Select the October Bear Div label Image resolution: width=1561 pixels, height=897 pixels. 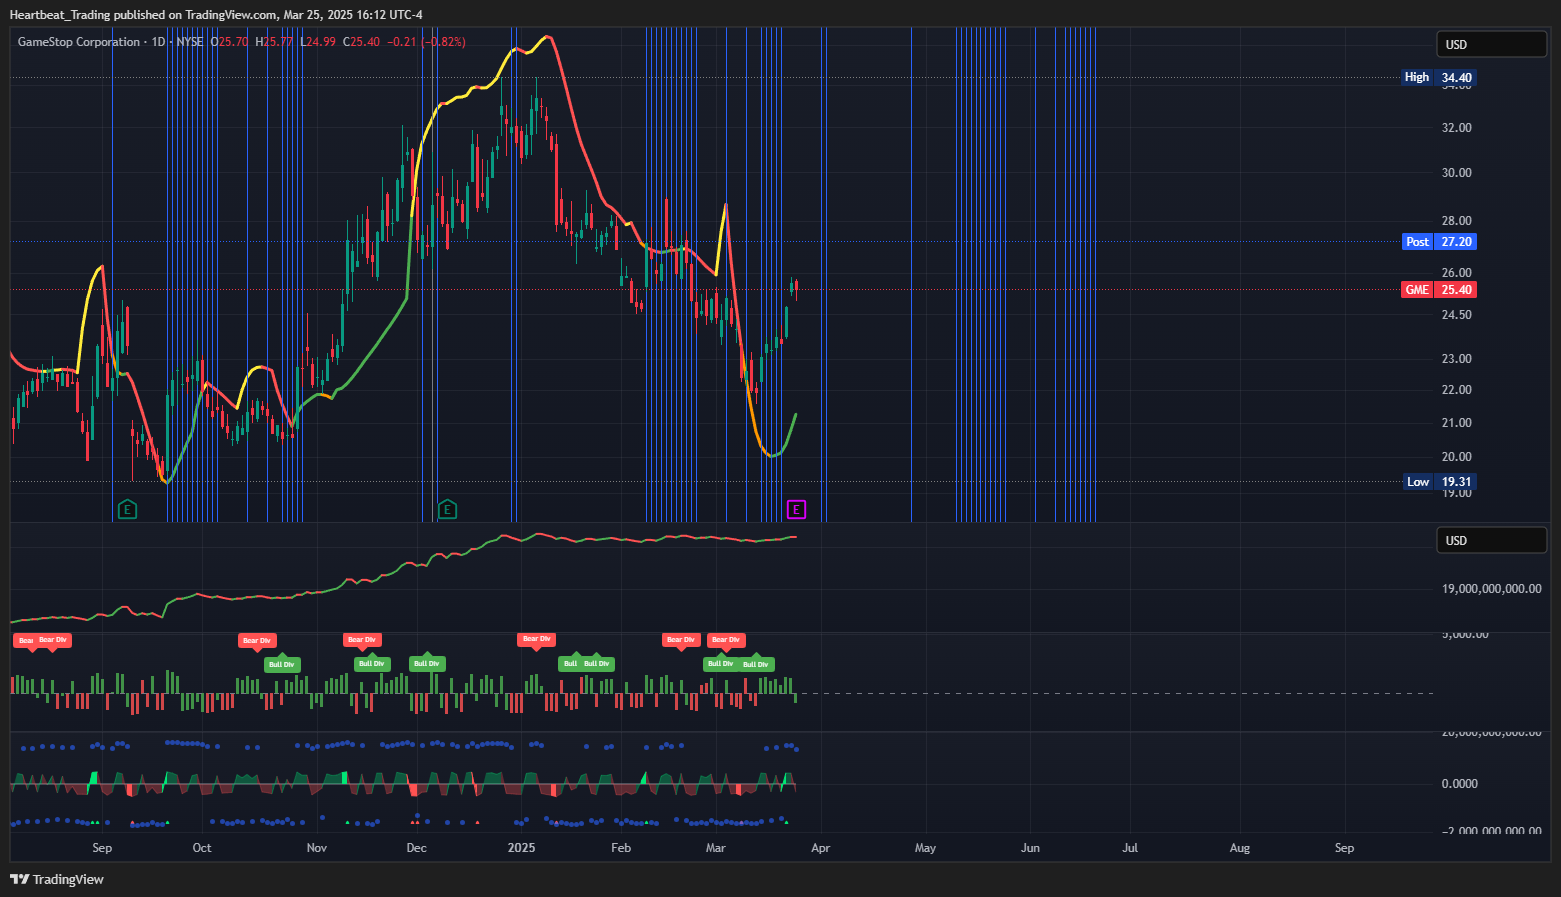[x=257, y=640]
